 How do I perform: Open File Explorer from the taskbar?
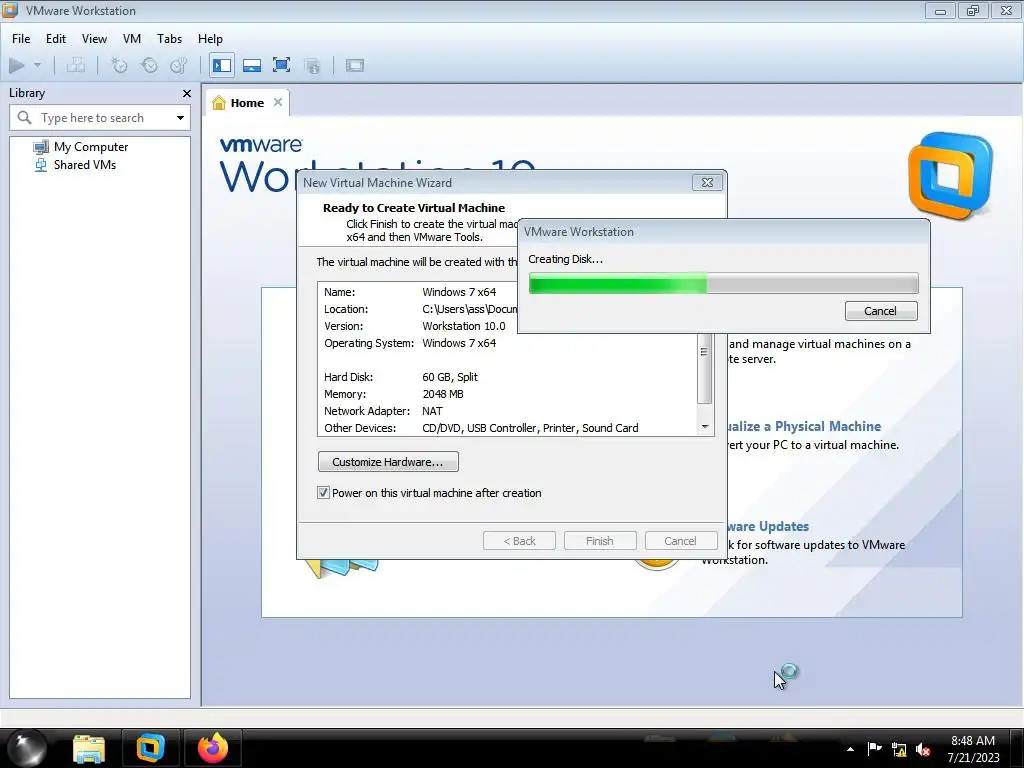click(x=89, y=748)
